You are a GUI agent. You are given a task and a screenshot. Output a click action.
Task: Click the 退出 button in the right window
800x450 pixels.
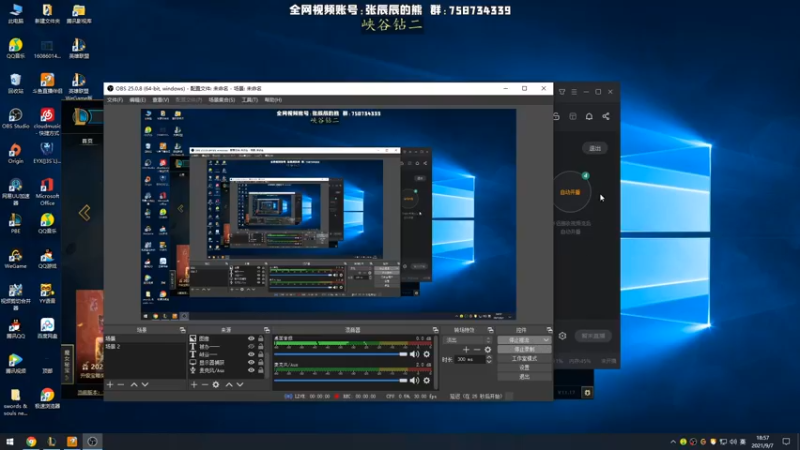click(x=595, y=148)
